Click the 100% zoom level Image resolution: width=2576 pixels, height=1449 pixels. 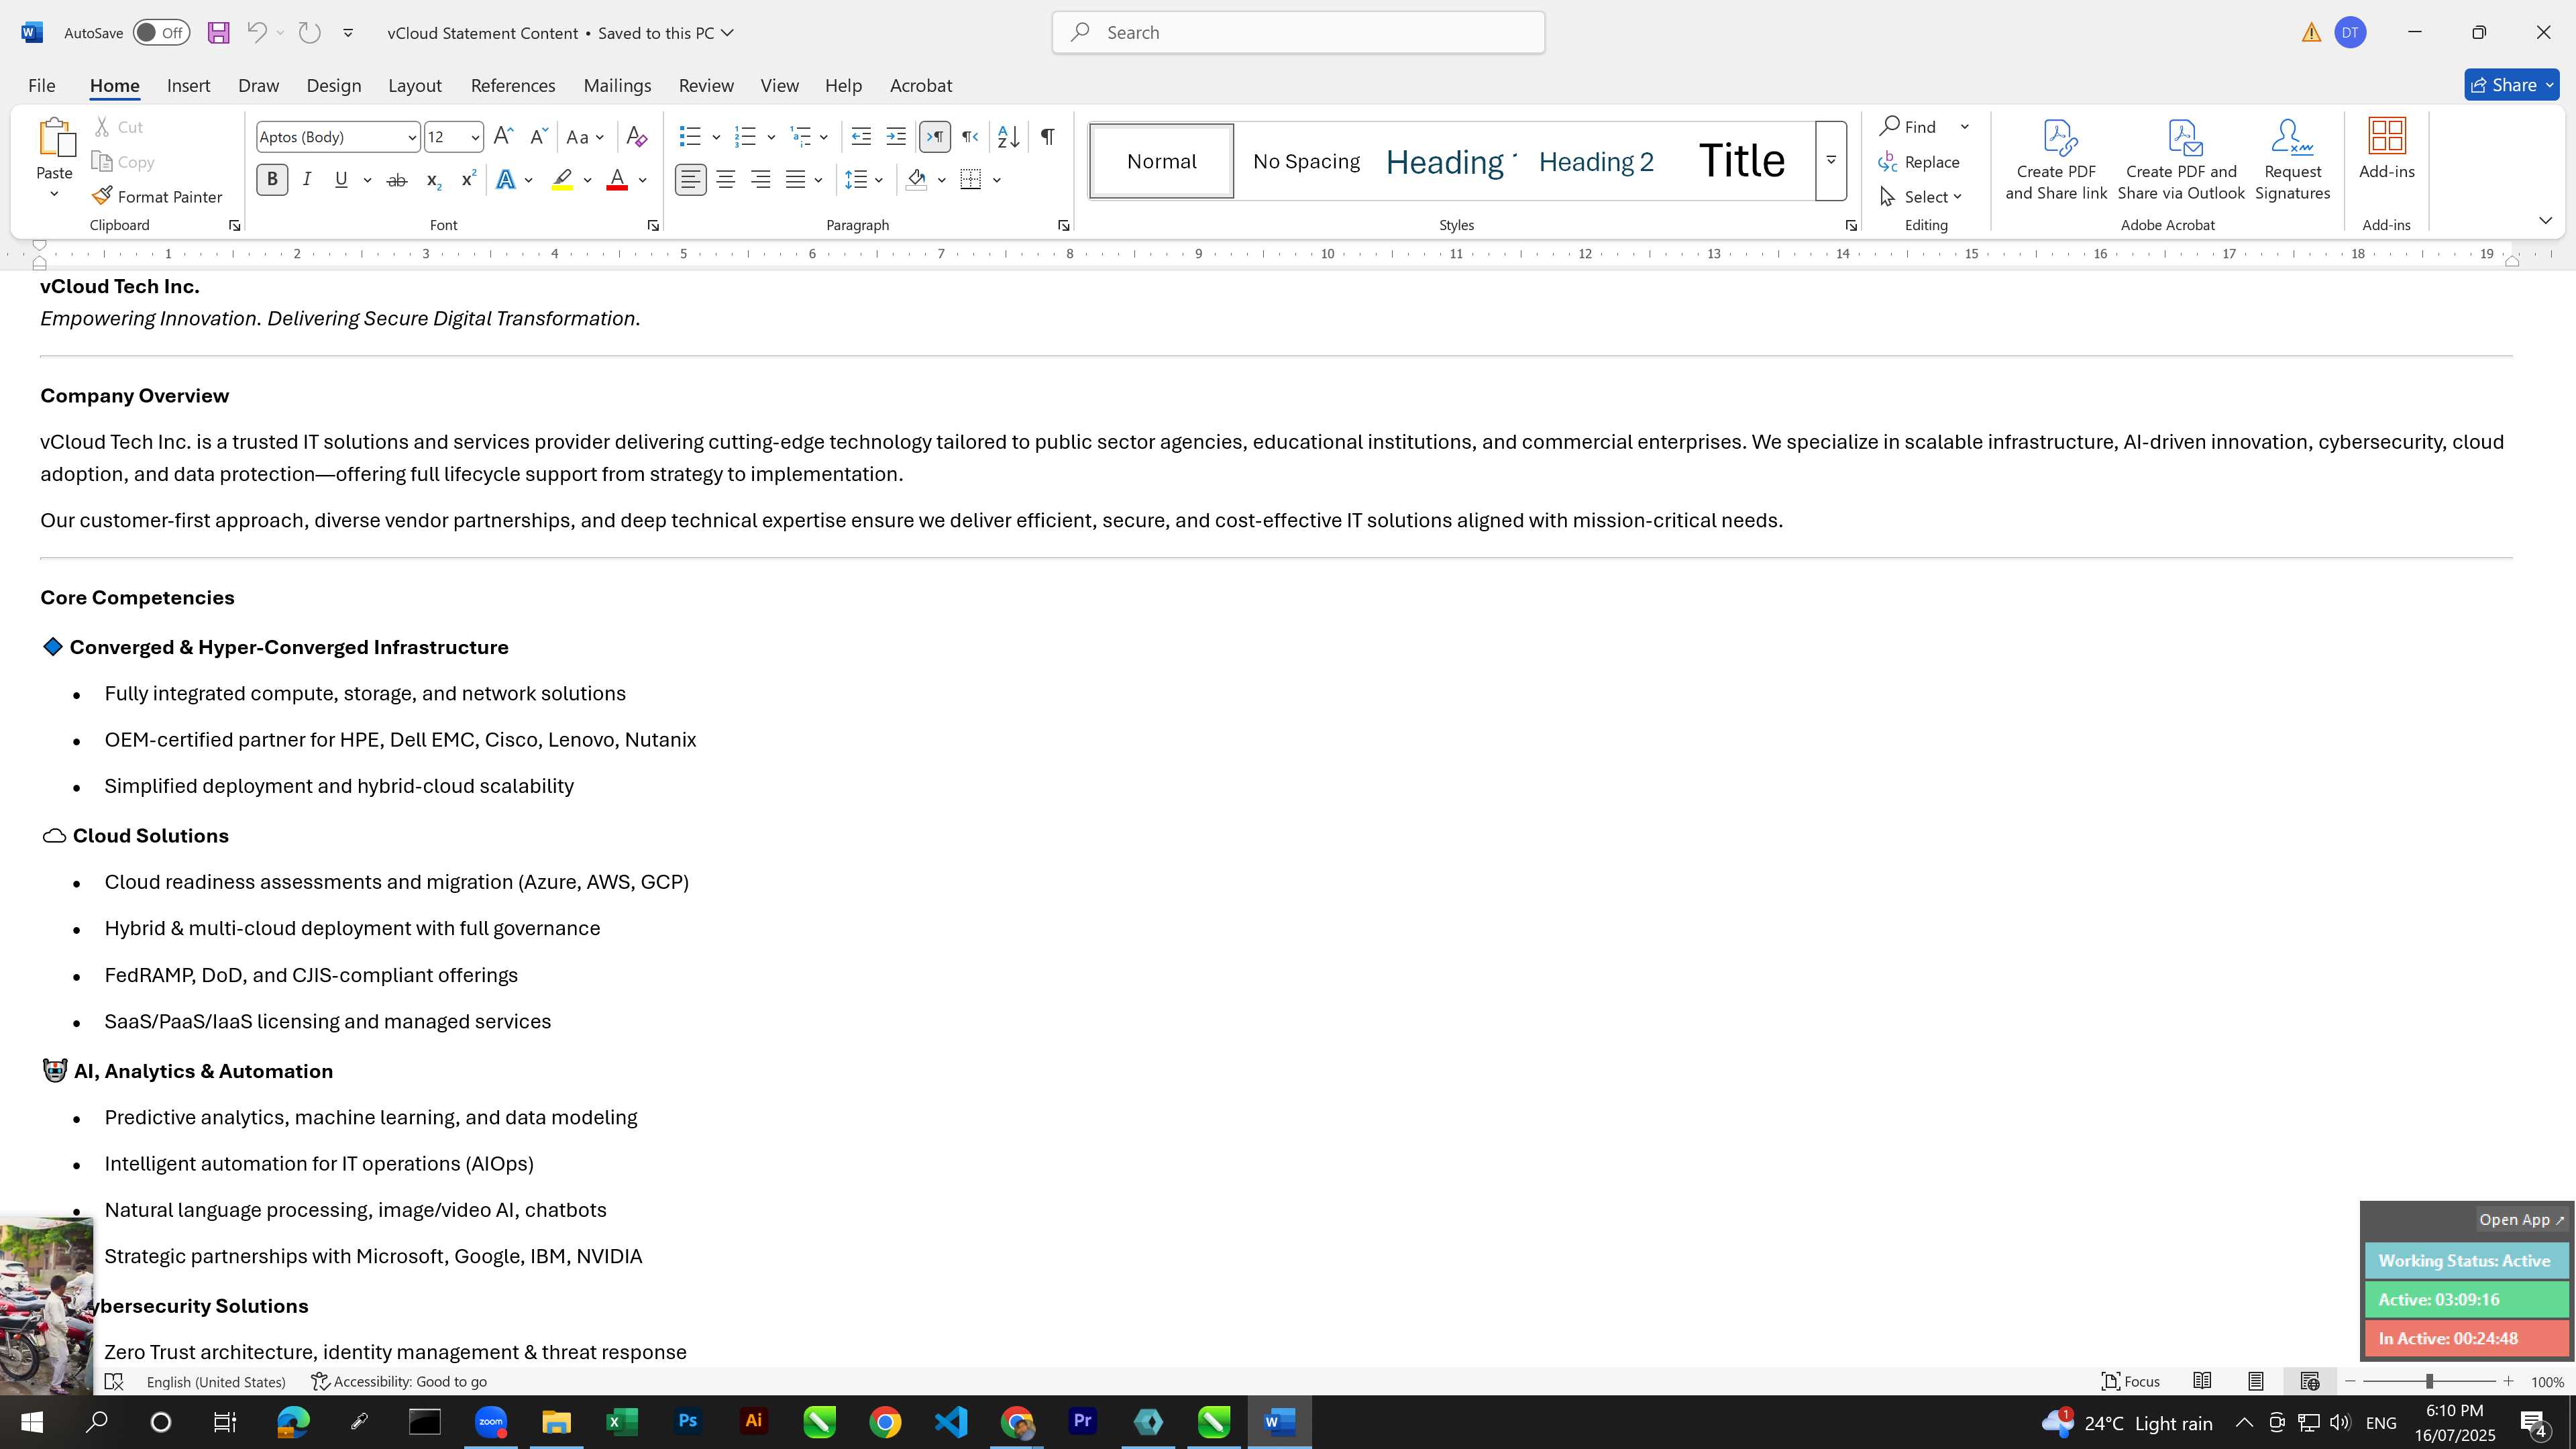[2547, 1382]
